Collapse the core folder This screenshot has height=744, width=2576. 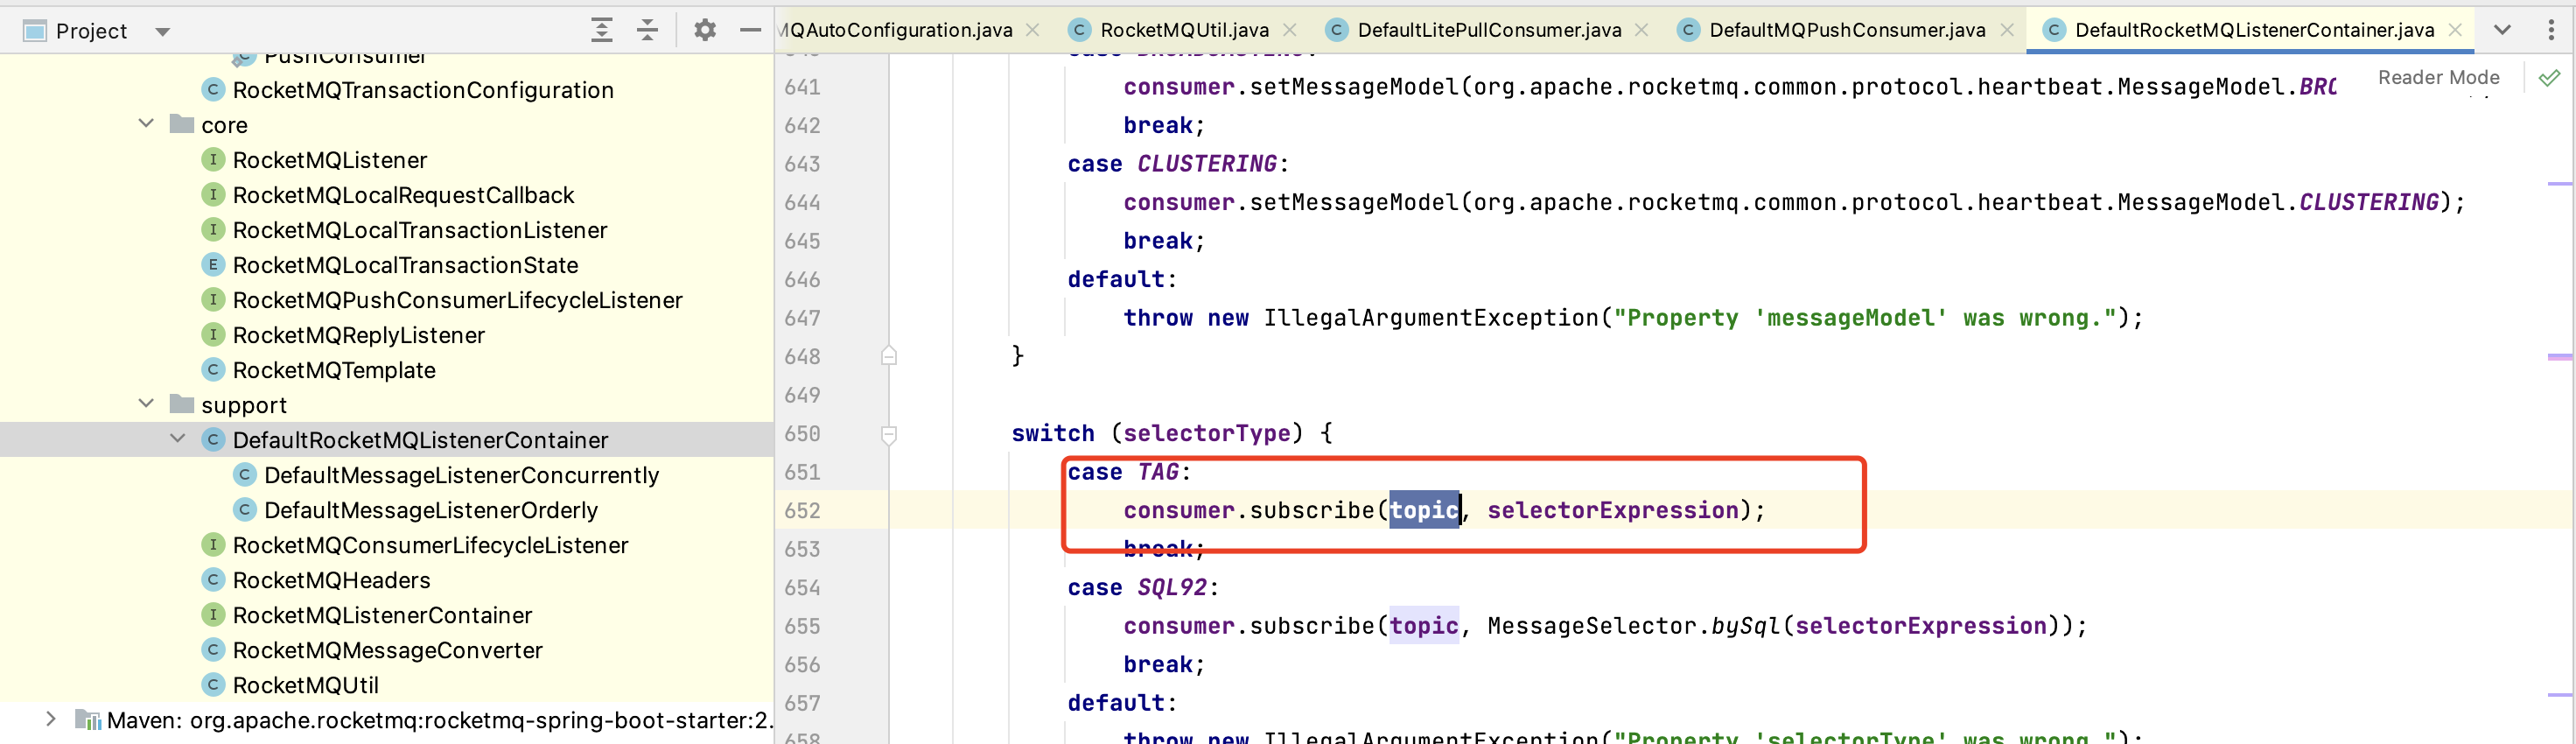coord(146,124)
